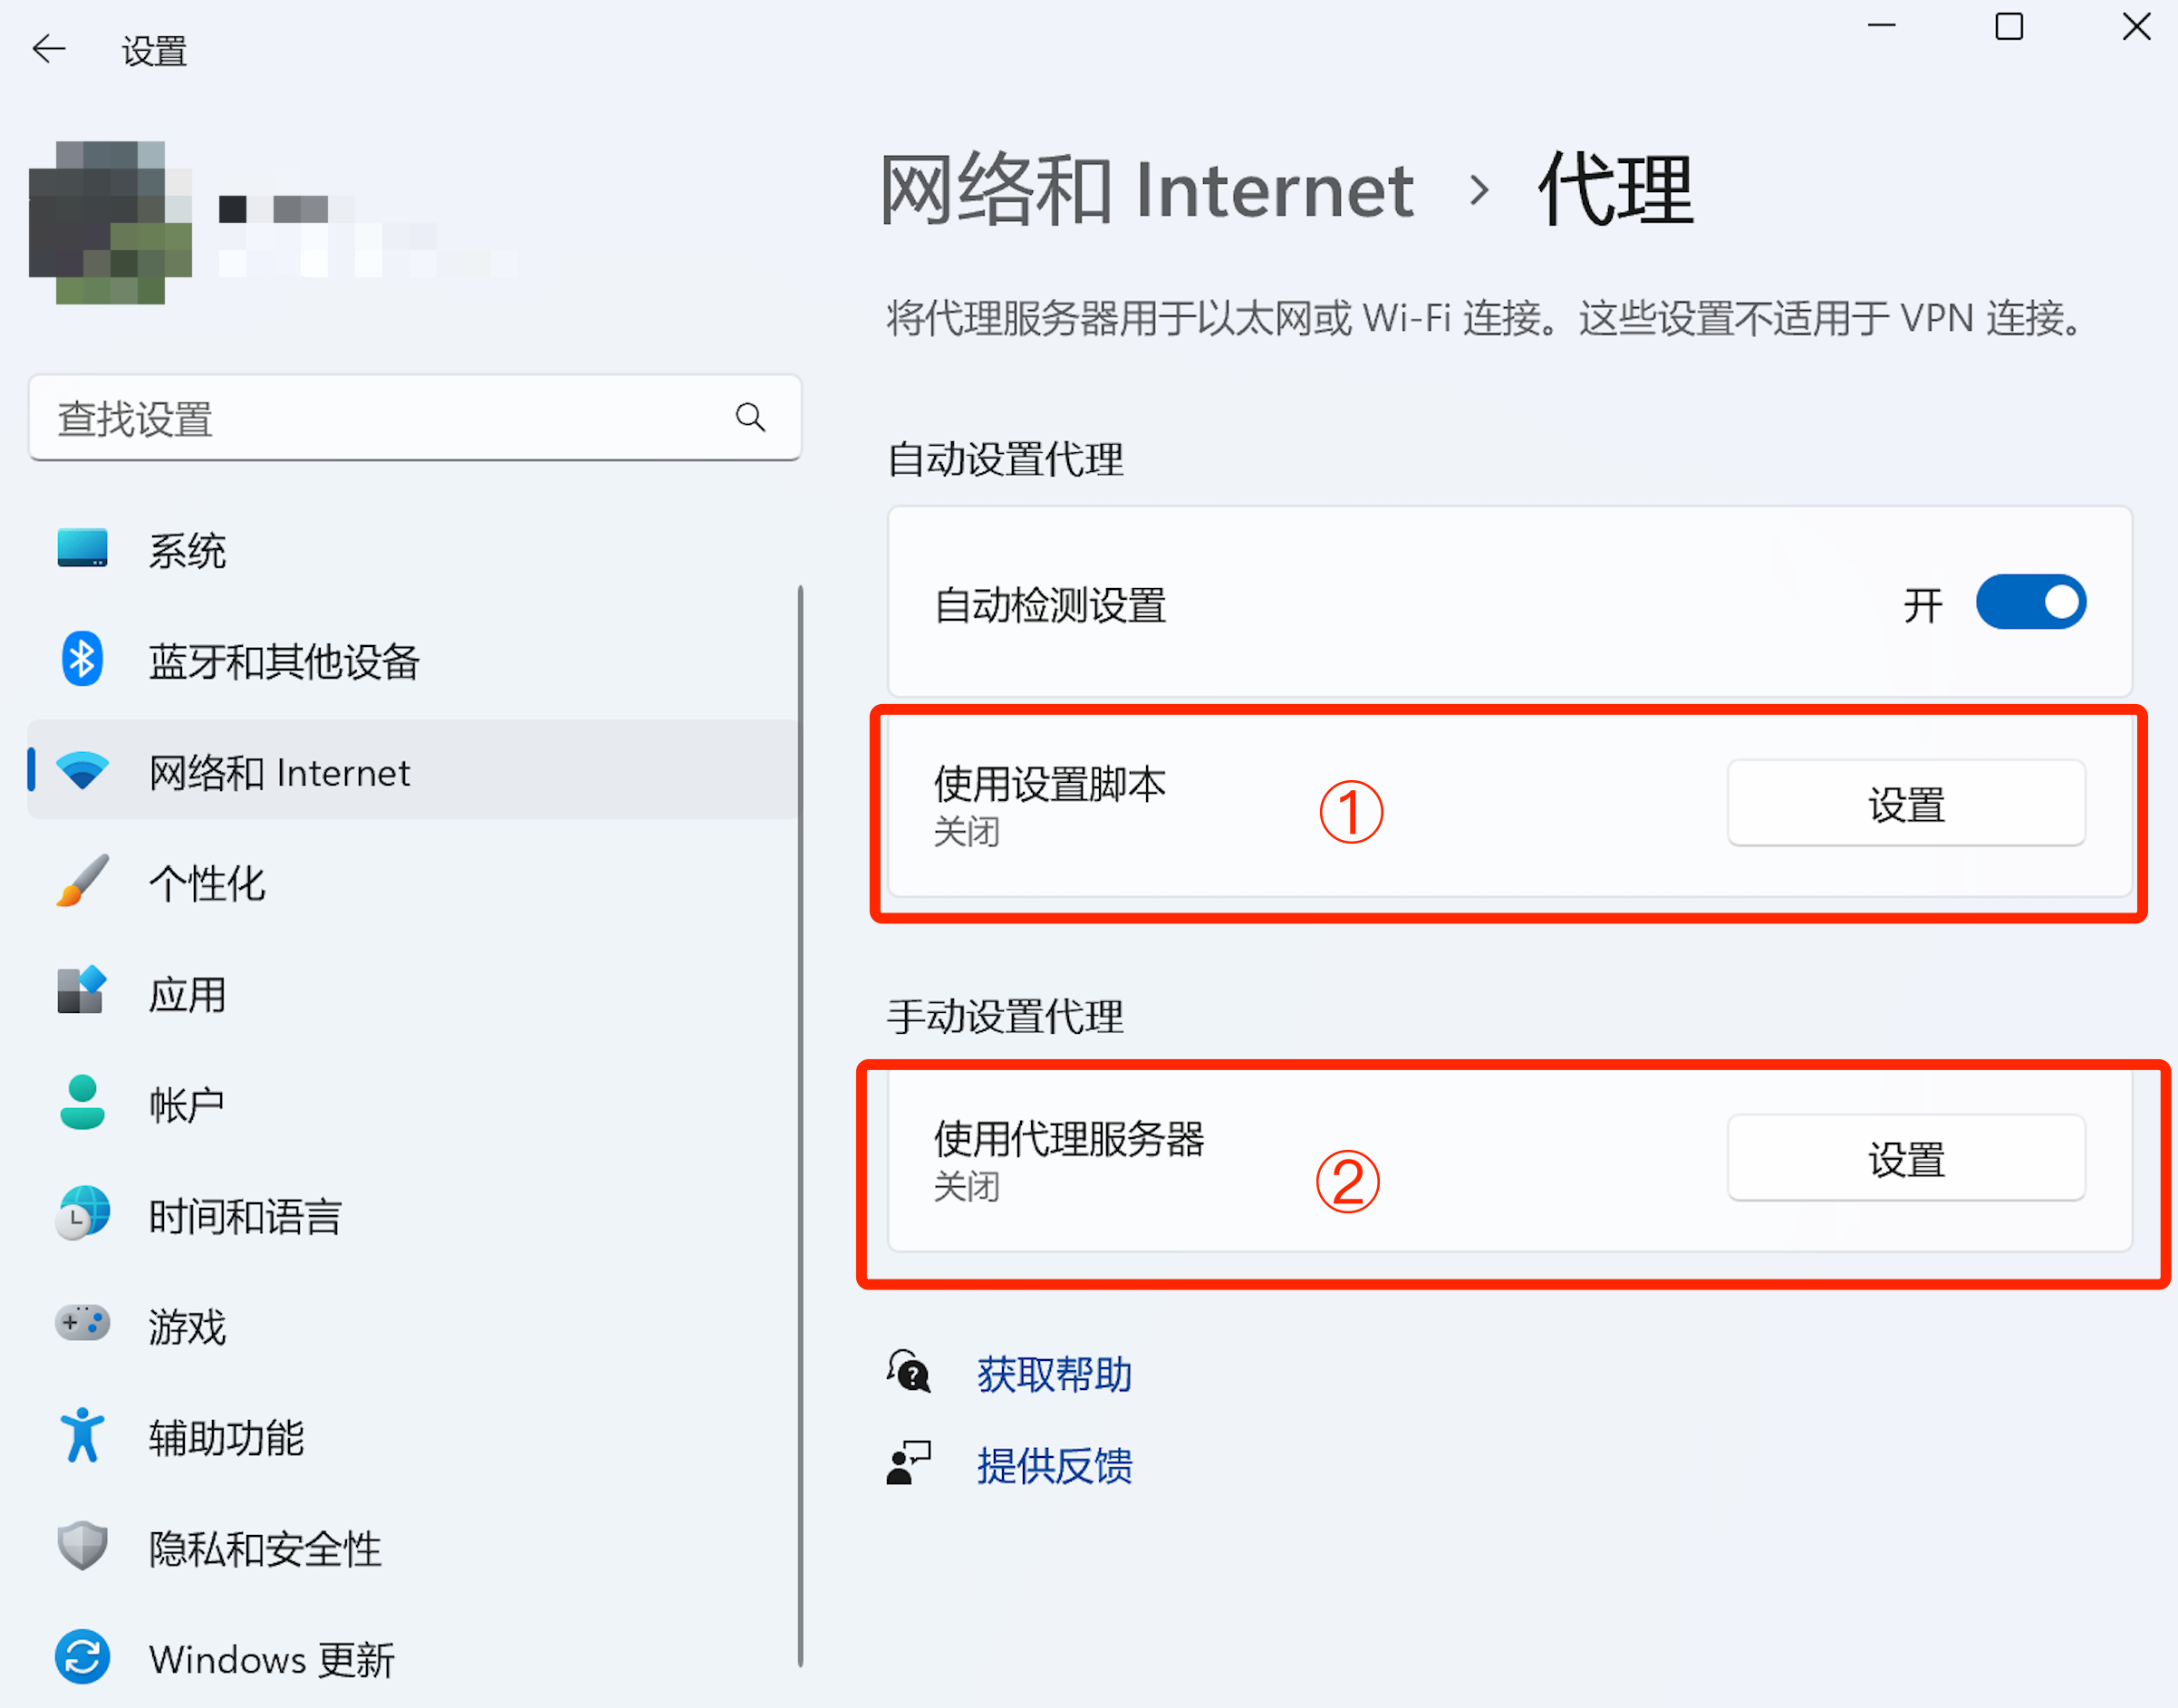Click the pixelated user profile picture
This screenshot has height=1708, width=2178.
tap(110, 222)
